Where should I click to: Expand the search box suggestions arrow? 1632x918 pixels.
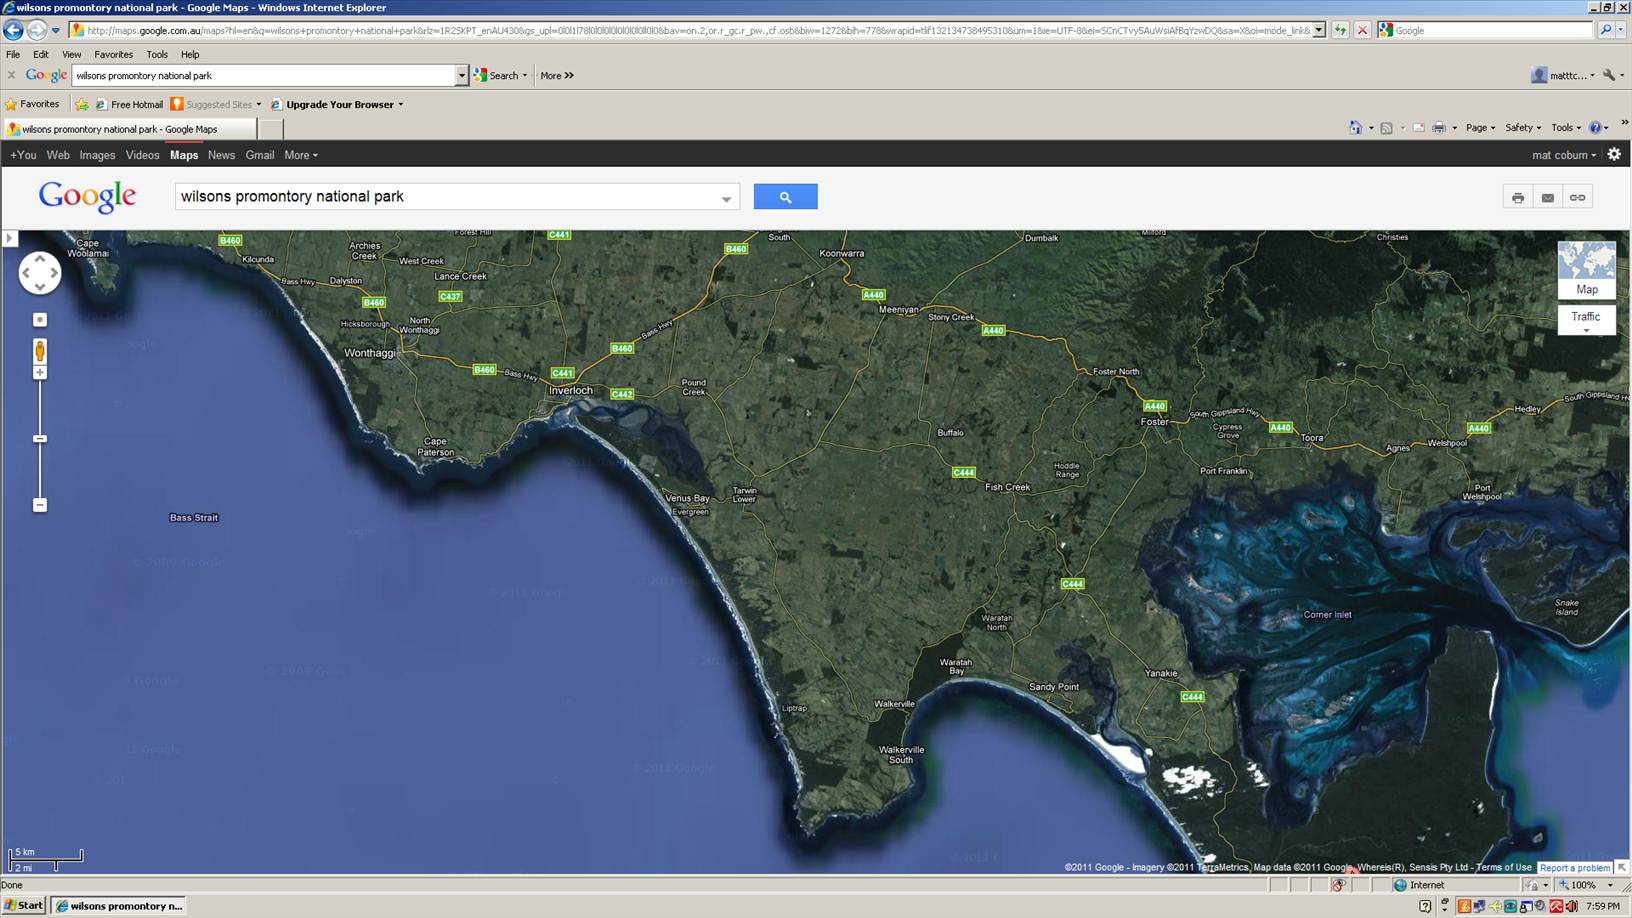pos(726,198)
